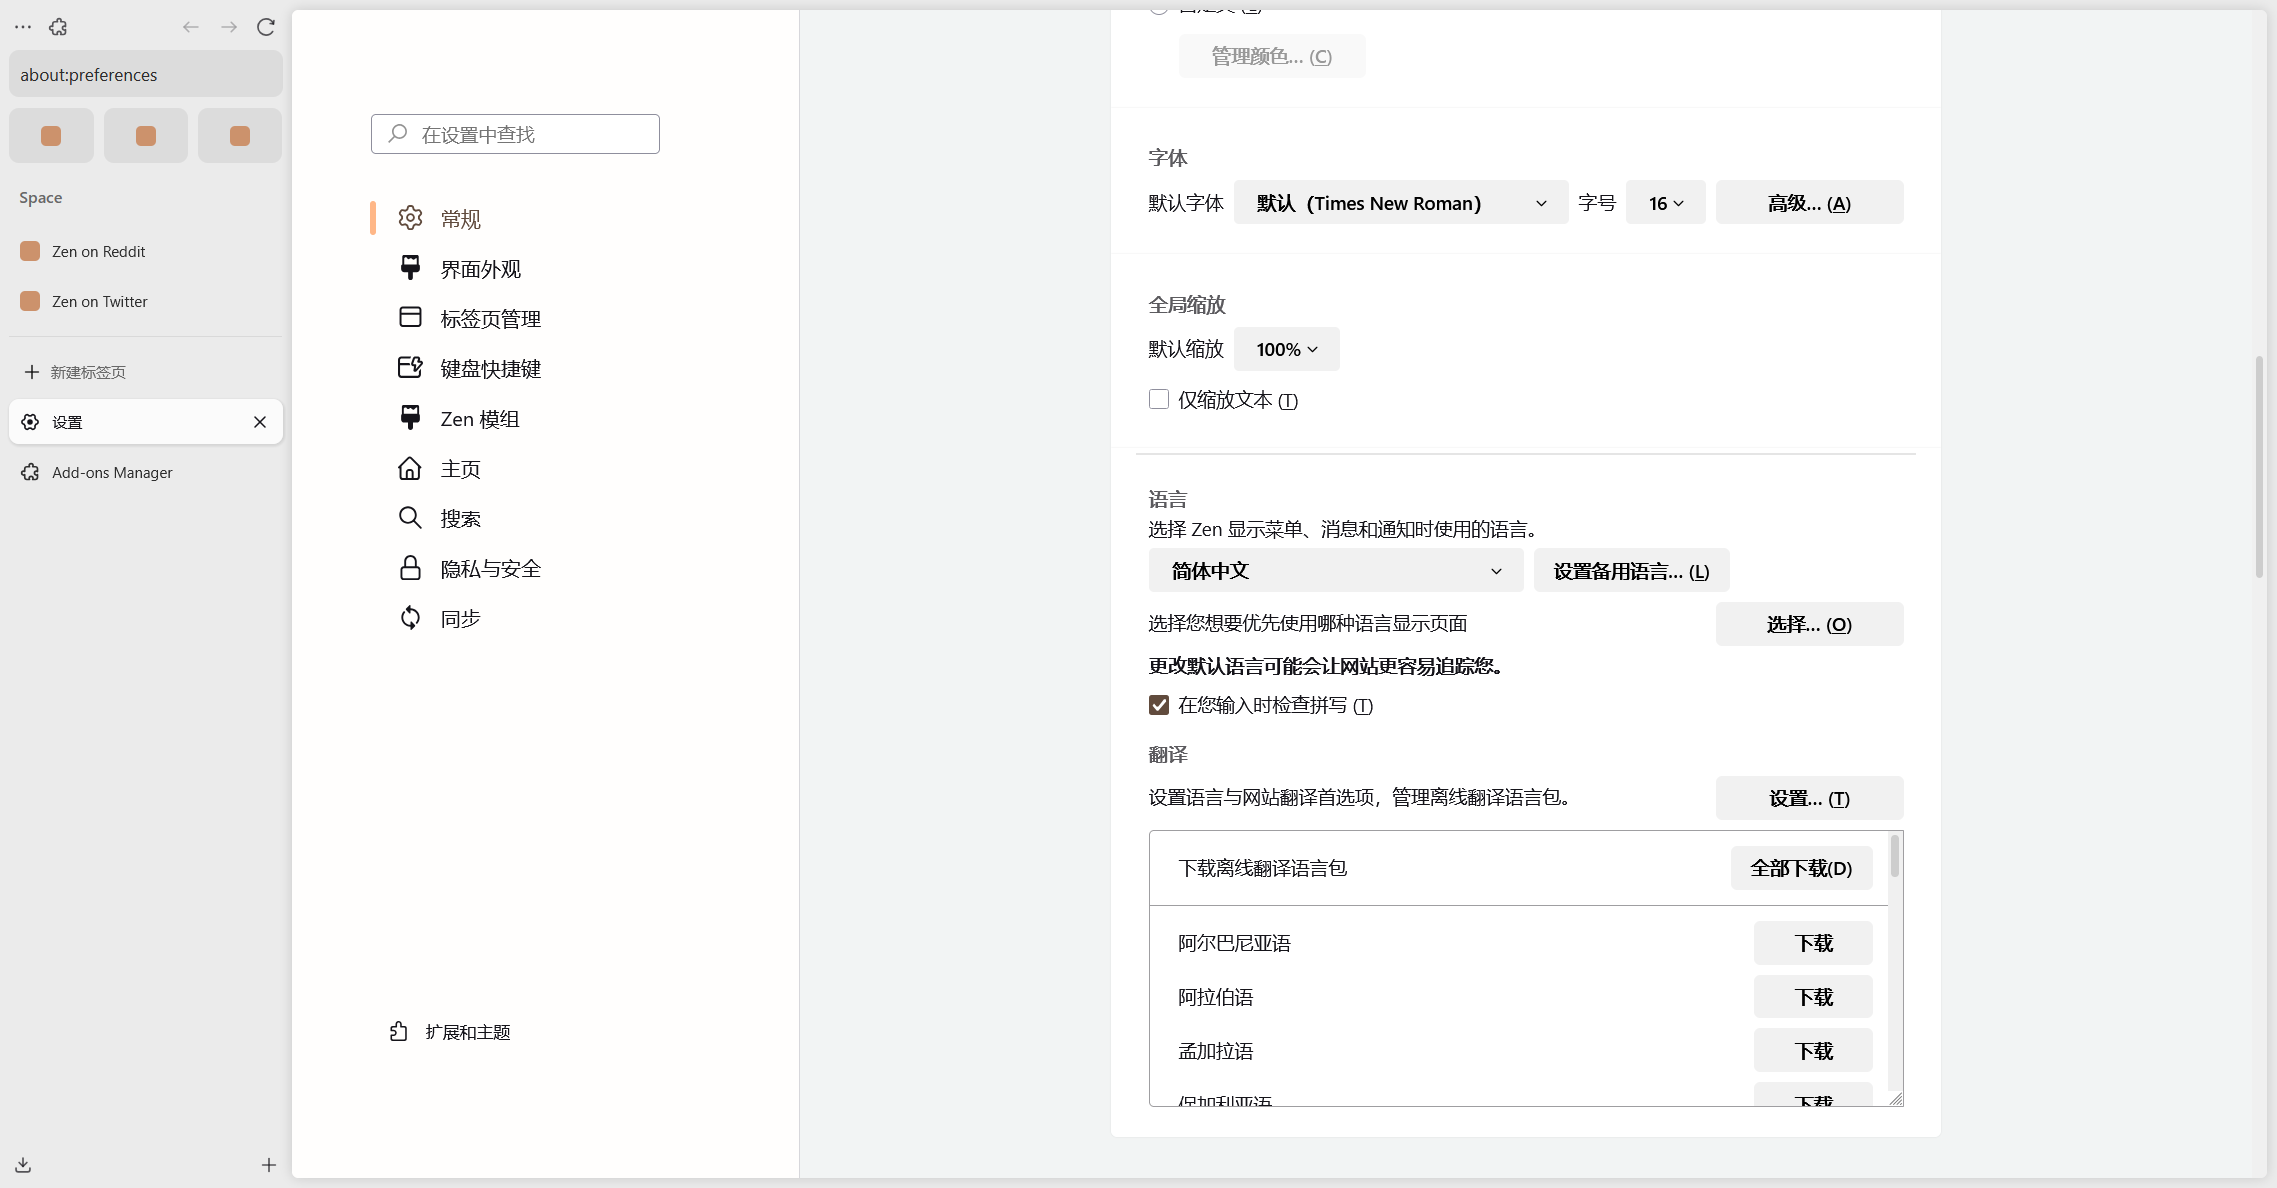Screen dimensions: 2277x1188
Task: Click the 选择 page language button
Action: point(1809,624)
